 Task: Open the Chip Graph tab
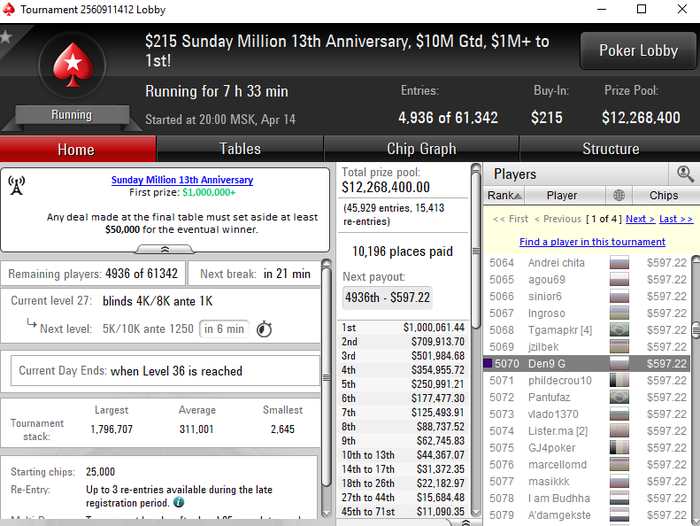(421, 149)
